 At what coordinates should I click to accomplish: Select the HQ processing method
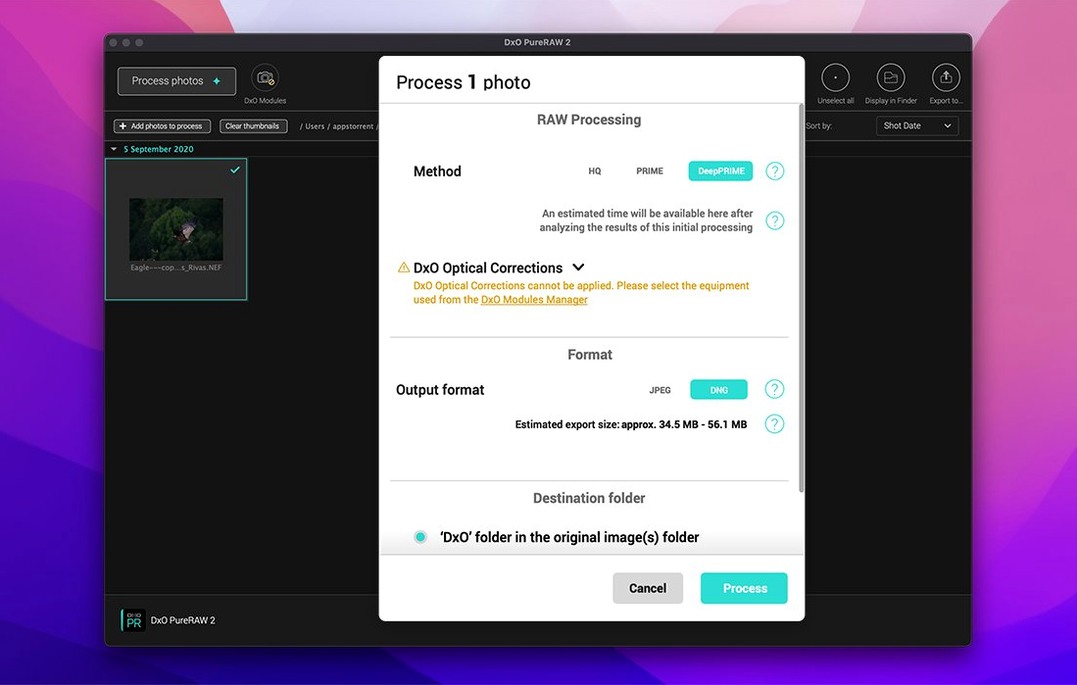pyautogui.click(x=595, y=171)
